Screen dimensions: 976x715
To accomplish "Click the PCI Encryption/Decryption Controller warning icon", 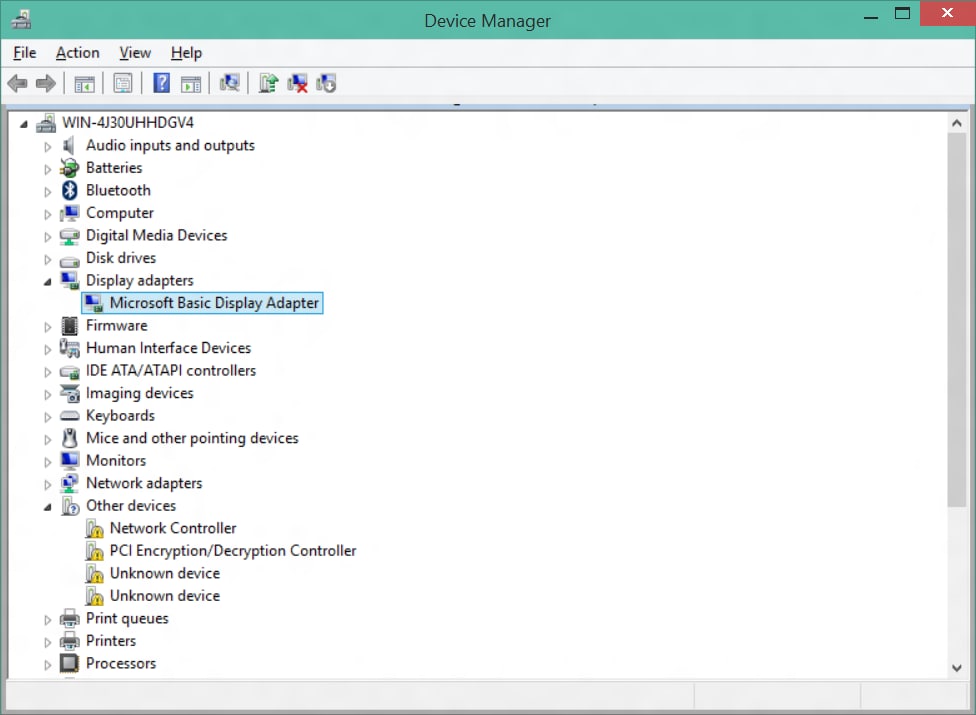I will pos(94,551).
